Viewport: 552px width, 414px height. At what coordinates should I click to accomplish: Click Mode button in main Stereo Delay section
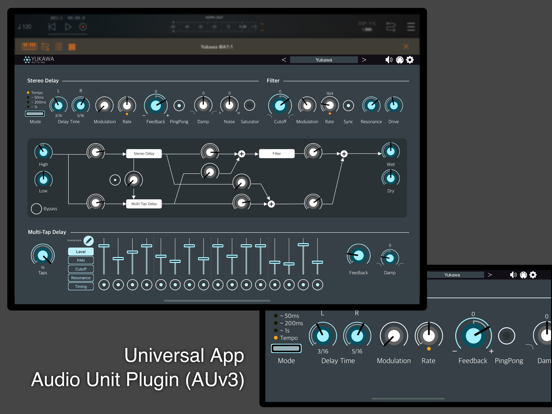click(x=35, y=114)
